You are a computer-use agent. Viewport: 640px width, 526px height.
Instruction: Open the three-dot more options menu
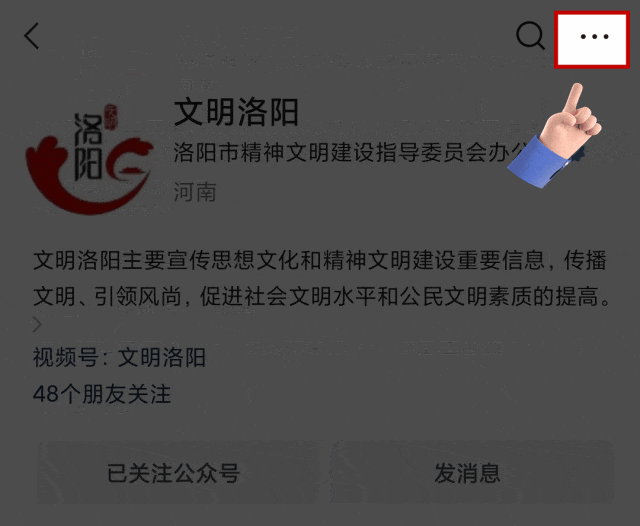592,39
